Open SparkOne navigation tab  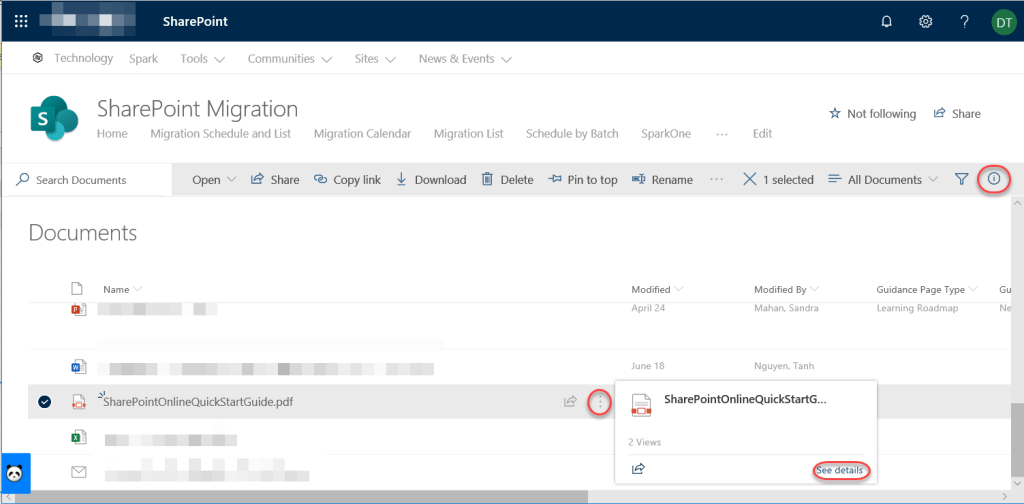point(665,133)
